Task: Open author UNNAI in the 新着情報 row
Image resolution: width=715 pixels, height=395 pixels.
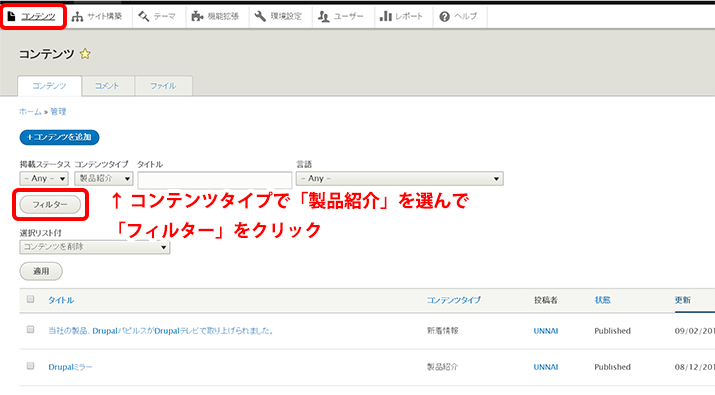Action: click(546, 331)
